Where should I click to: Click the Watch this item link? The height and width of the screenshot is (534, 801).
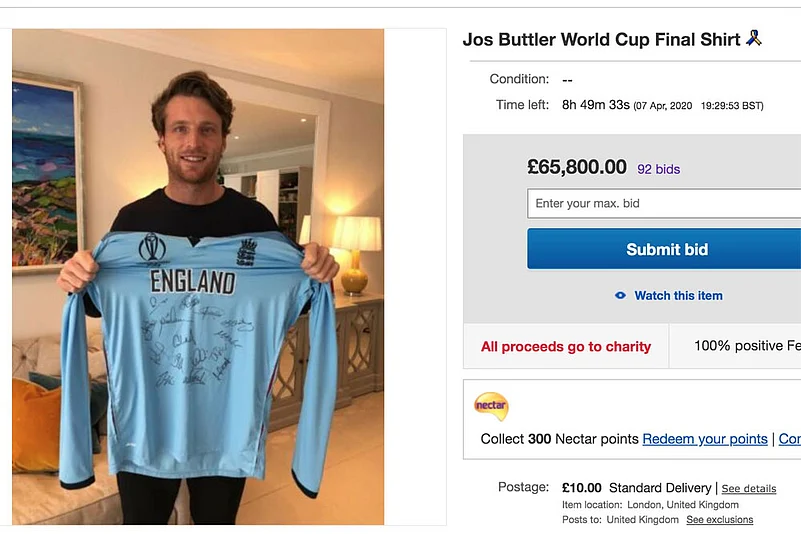(678, 295)
